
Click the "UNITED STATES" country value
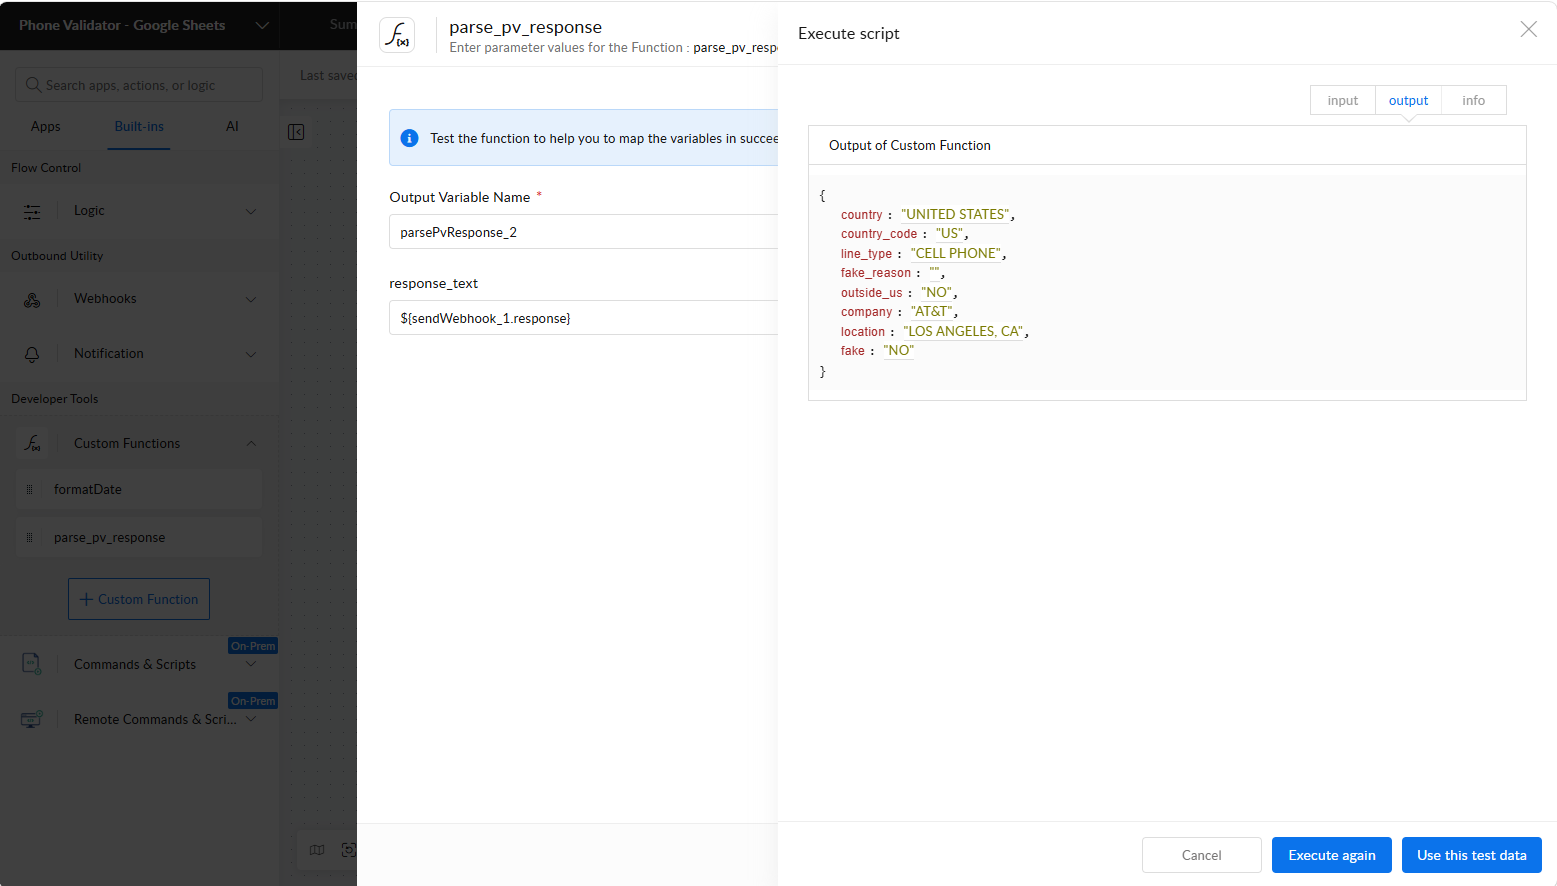(955, 214)
